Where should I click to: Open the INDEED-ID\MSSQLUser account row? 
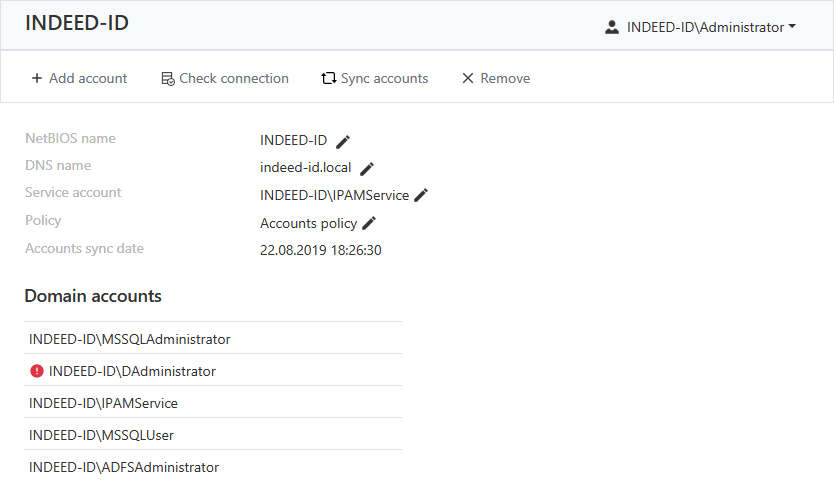[102, 435]
